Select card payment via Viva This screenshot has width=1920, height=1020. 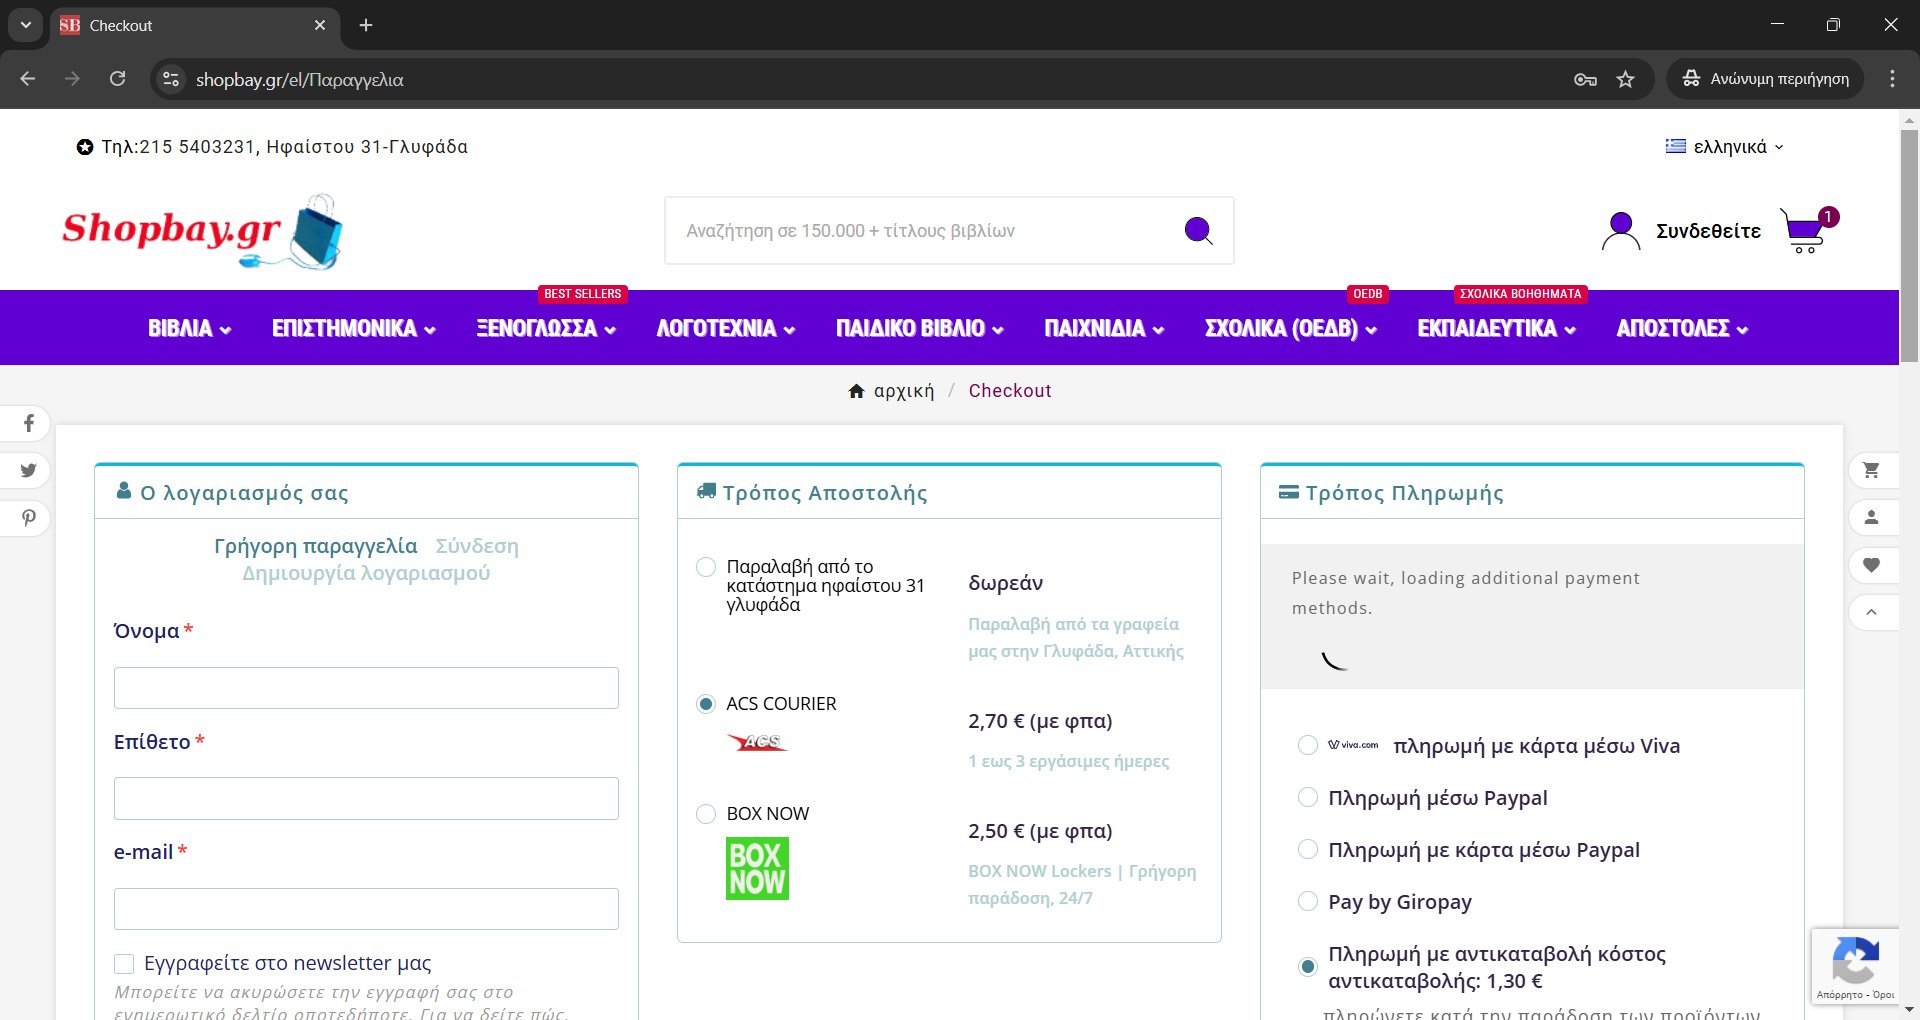coord(1307,745)
